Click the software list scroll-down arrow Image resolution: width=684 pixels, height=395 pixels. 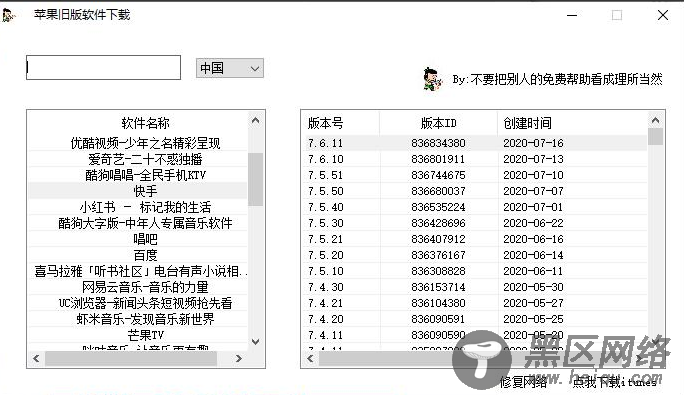pos(256,341)
